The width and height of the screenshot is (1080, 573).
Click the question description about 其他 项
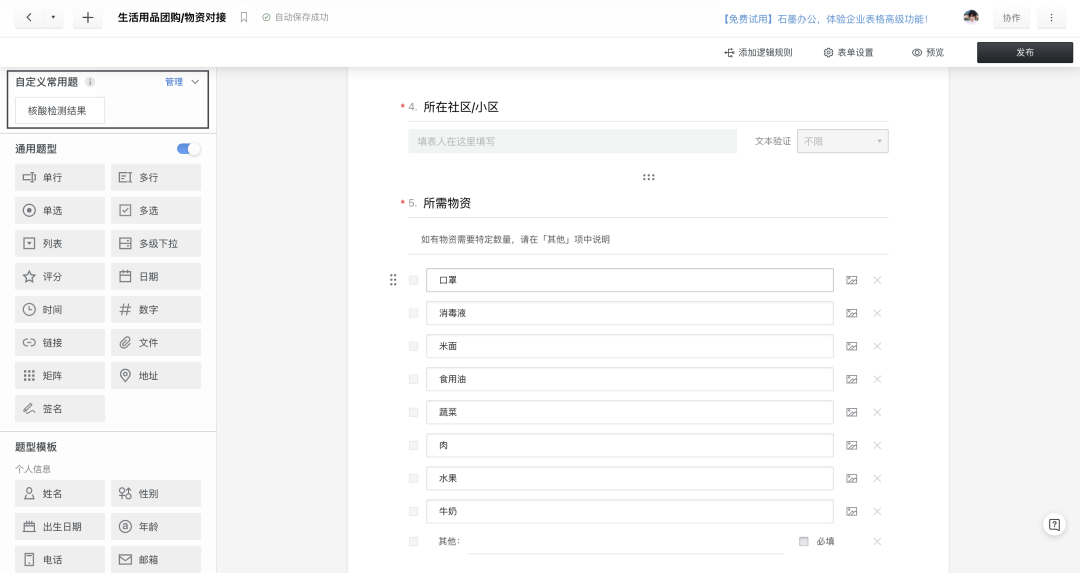click(515, 240)
